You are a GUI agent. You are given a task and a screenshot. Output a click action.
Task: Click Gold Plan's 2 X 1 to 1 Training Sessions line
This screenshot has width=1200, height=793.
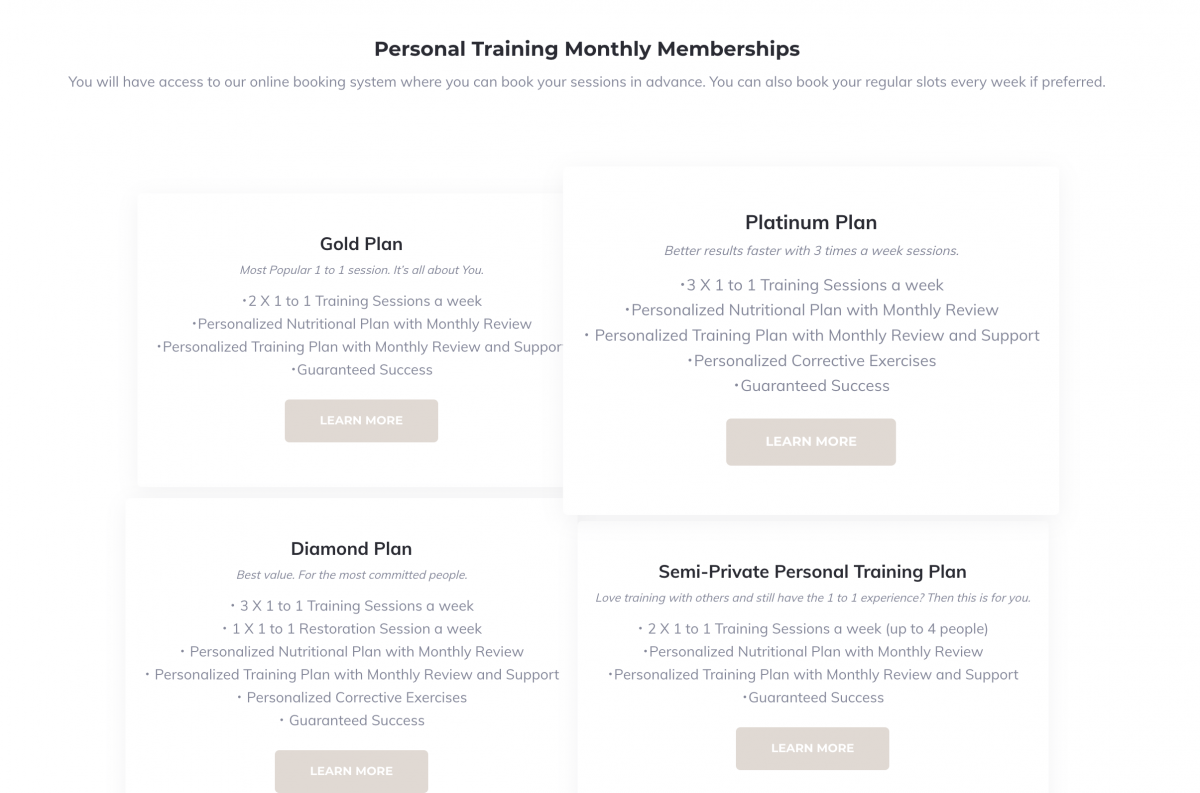click(x=362, y=301)
